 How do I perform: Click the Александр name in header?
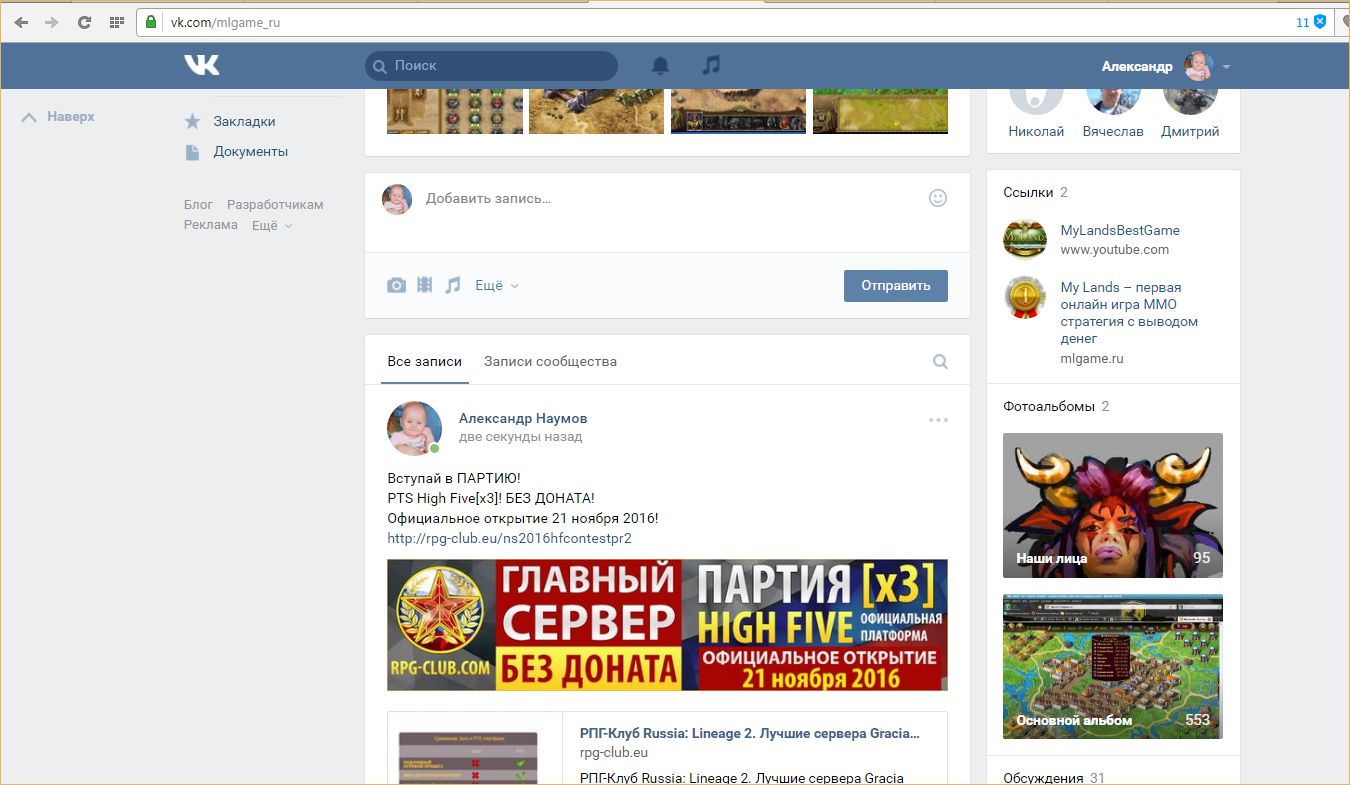(x=1137, y=66)
